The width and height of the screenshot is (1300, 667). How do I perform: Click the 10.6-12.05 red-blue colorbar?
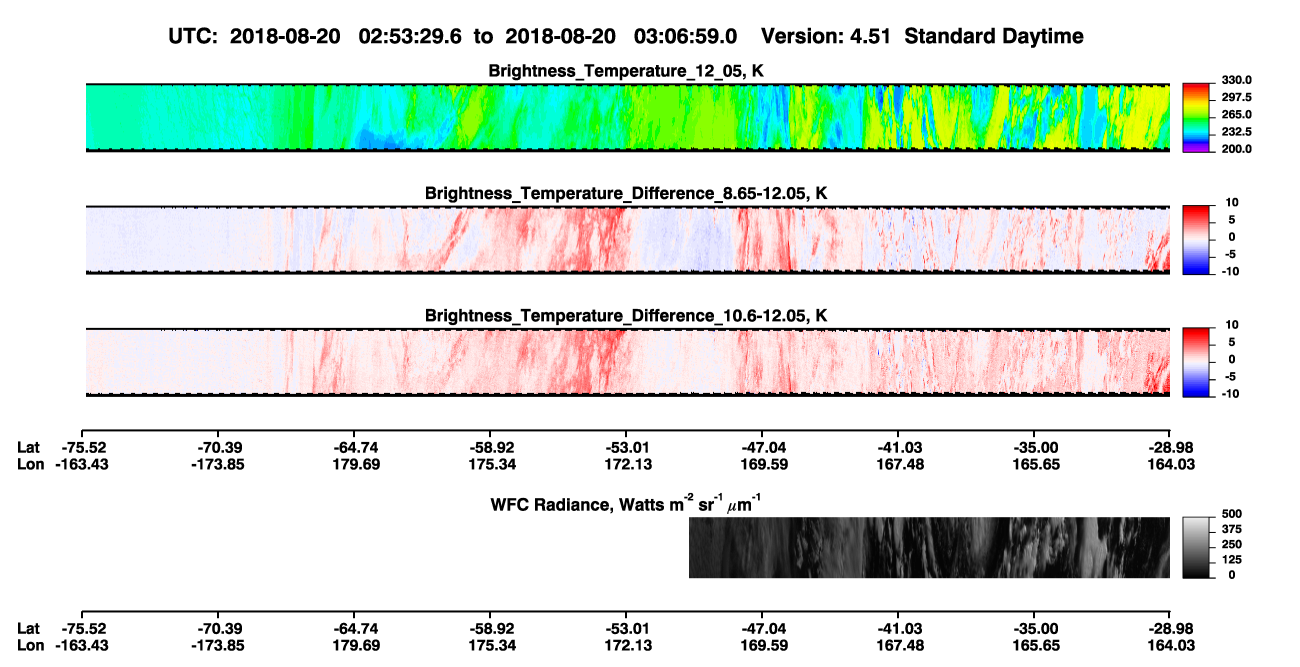pyautogui.click(x=1196, y=362)
